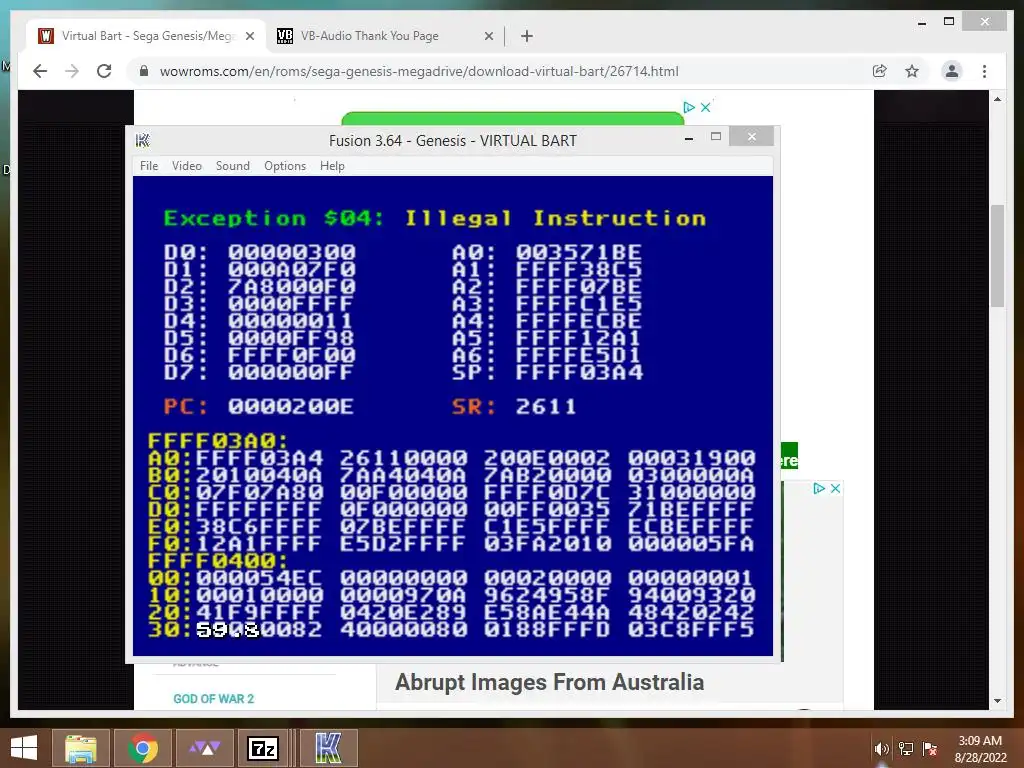Go back in Chrome
Viewport: 1024px width, 768px height.
[x=40, y=71]
